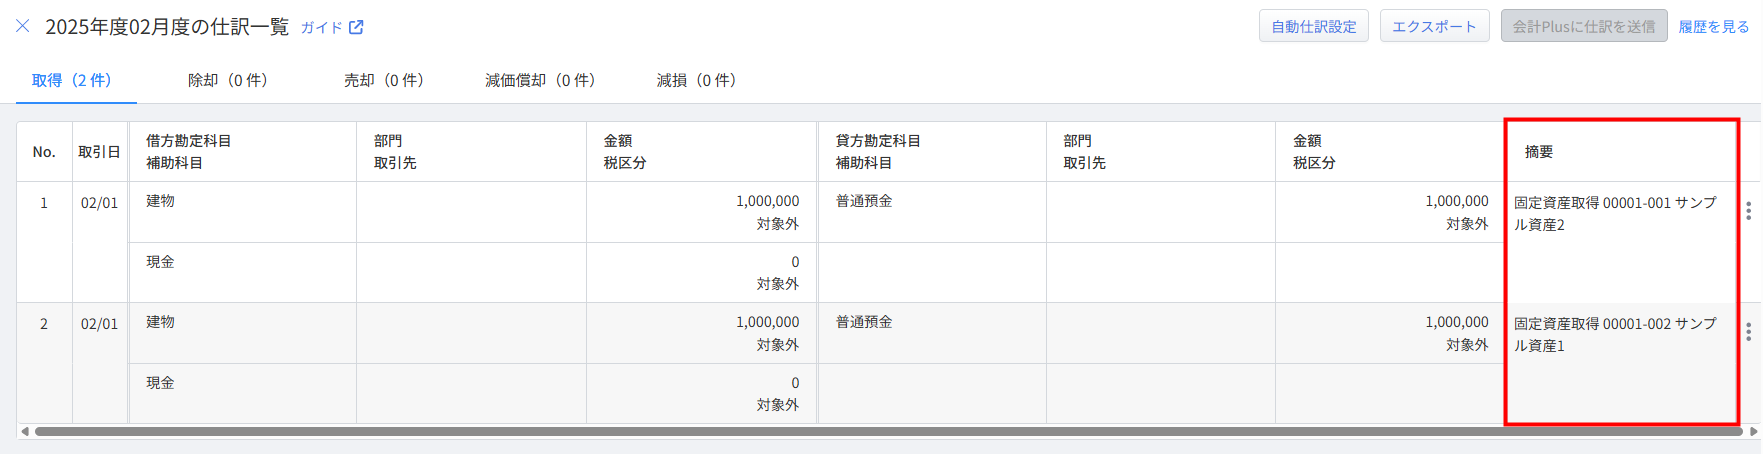1763x454 pixels.
Task: Click the 摘要 column header
Action: point(1539,152)
